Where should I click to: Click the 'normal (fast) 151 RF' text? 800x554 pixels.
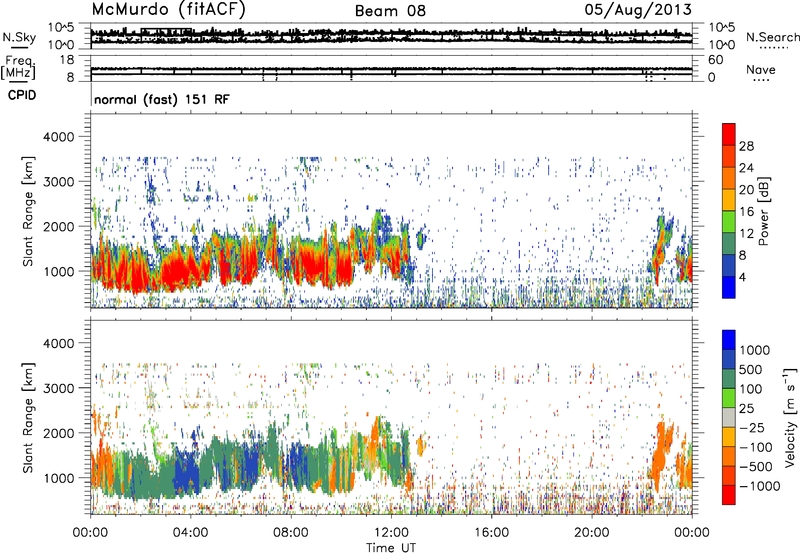162,99
